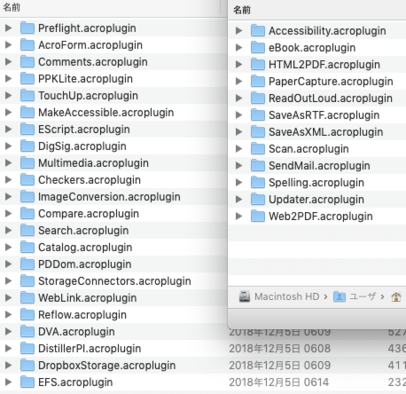Expand the WebLink.acroplugin disclosure triangle
The image size is (406, 394).
[x=8, y=298]
